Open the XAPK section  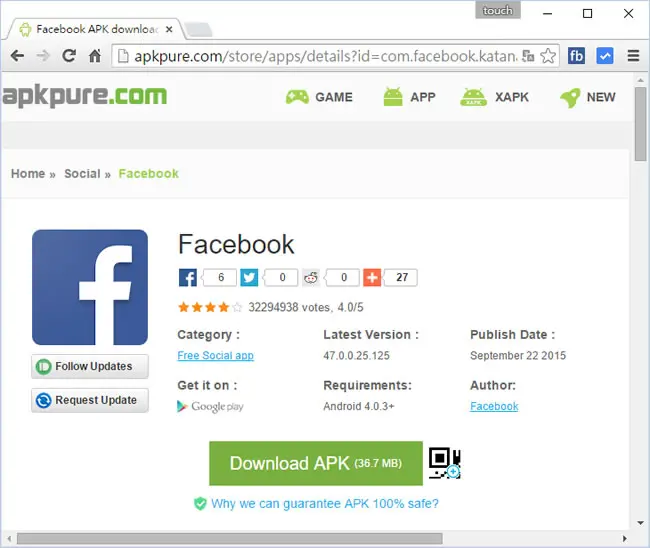click(x=494, y=97)
